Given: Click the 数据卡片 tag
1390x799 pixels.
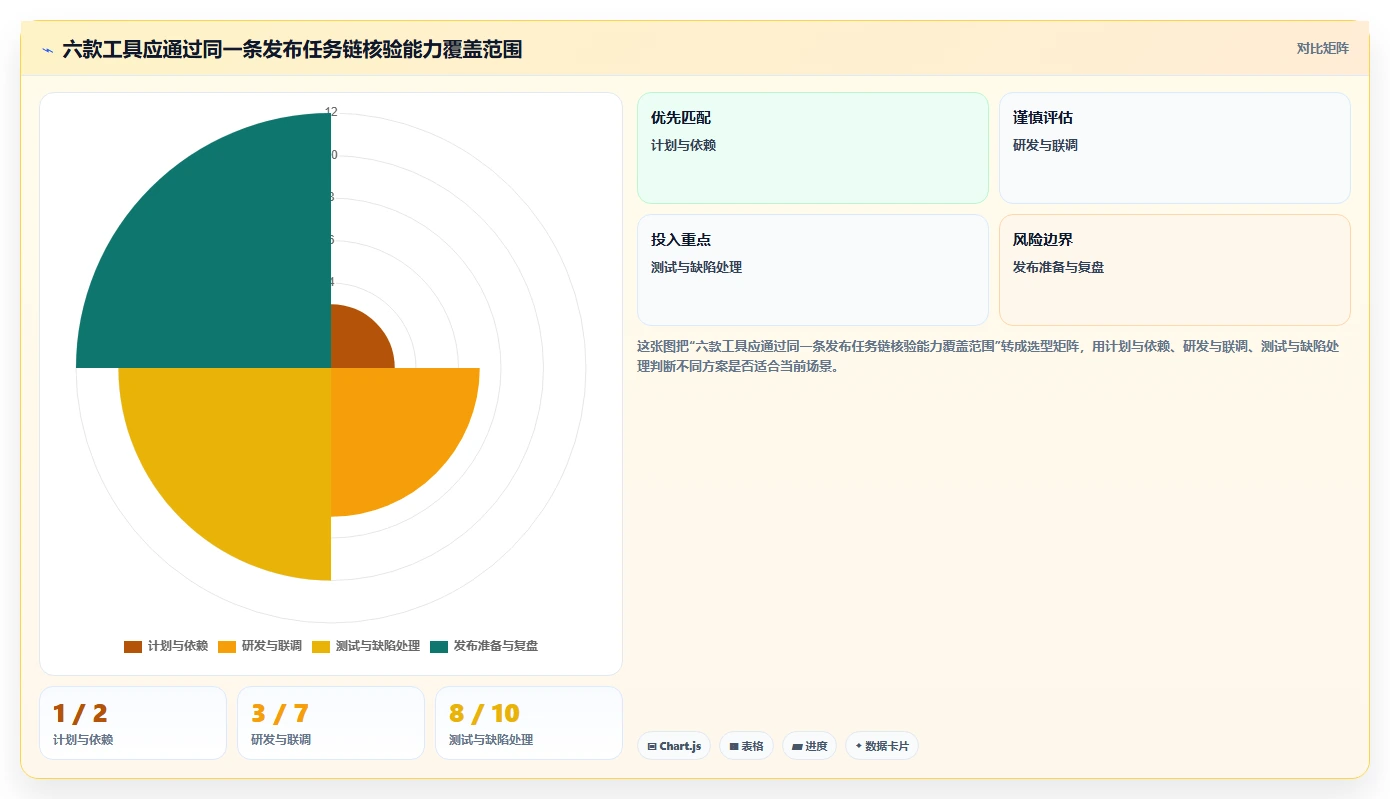Looking at the screenshot, I should pyautogui.click(x=882, y=746).
